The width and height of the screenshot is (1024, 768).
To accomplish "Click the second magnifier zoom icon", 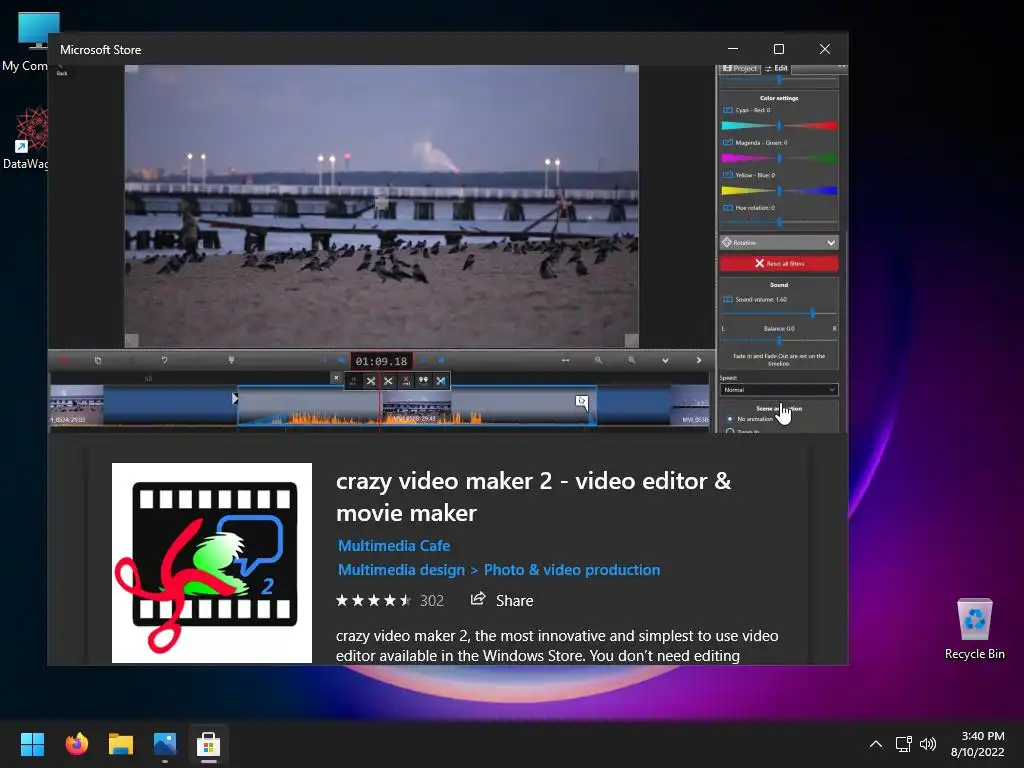I will 632,360.
